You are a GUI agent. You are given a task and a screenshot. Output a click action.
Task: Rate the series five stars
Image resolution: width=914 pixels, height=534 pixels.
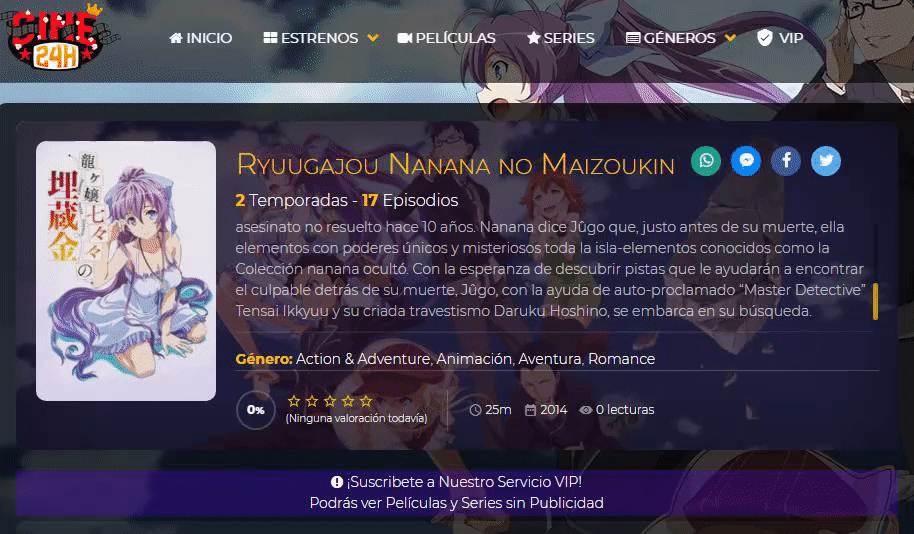tap(366, 400)
